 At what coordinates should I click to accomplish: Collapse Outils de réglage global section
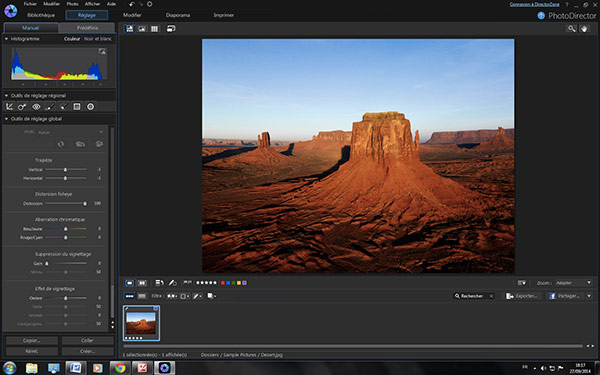(7, 119)
